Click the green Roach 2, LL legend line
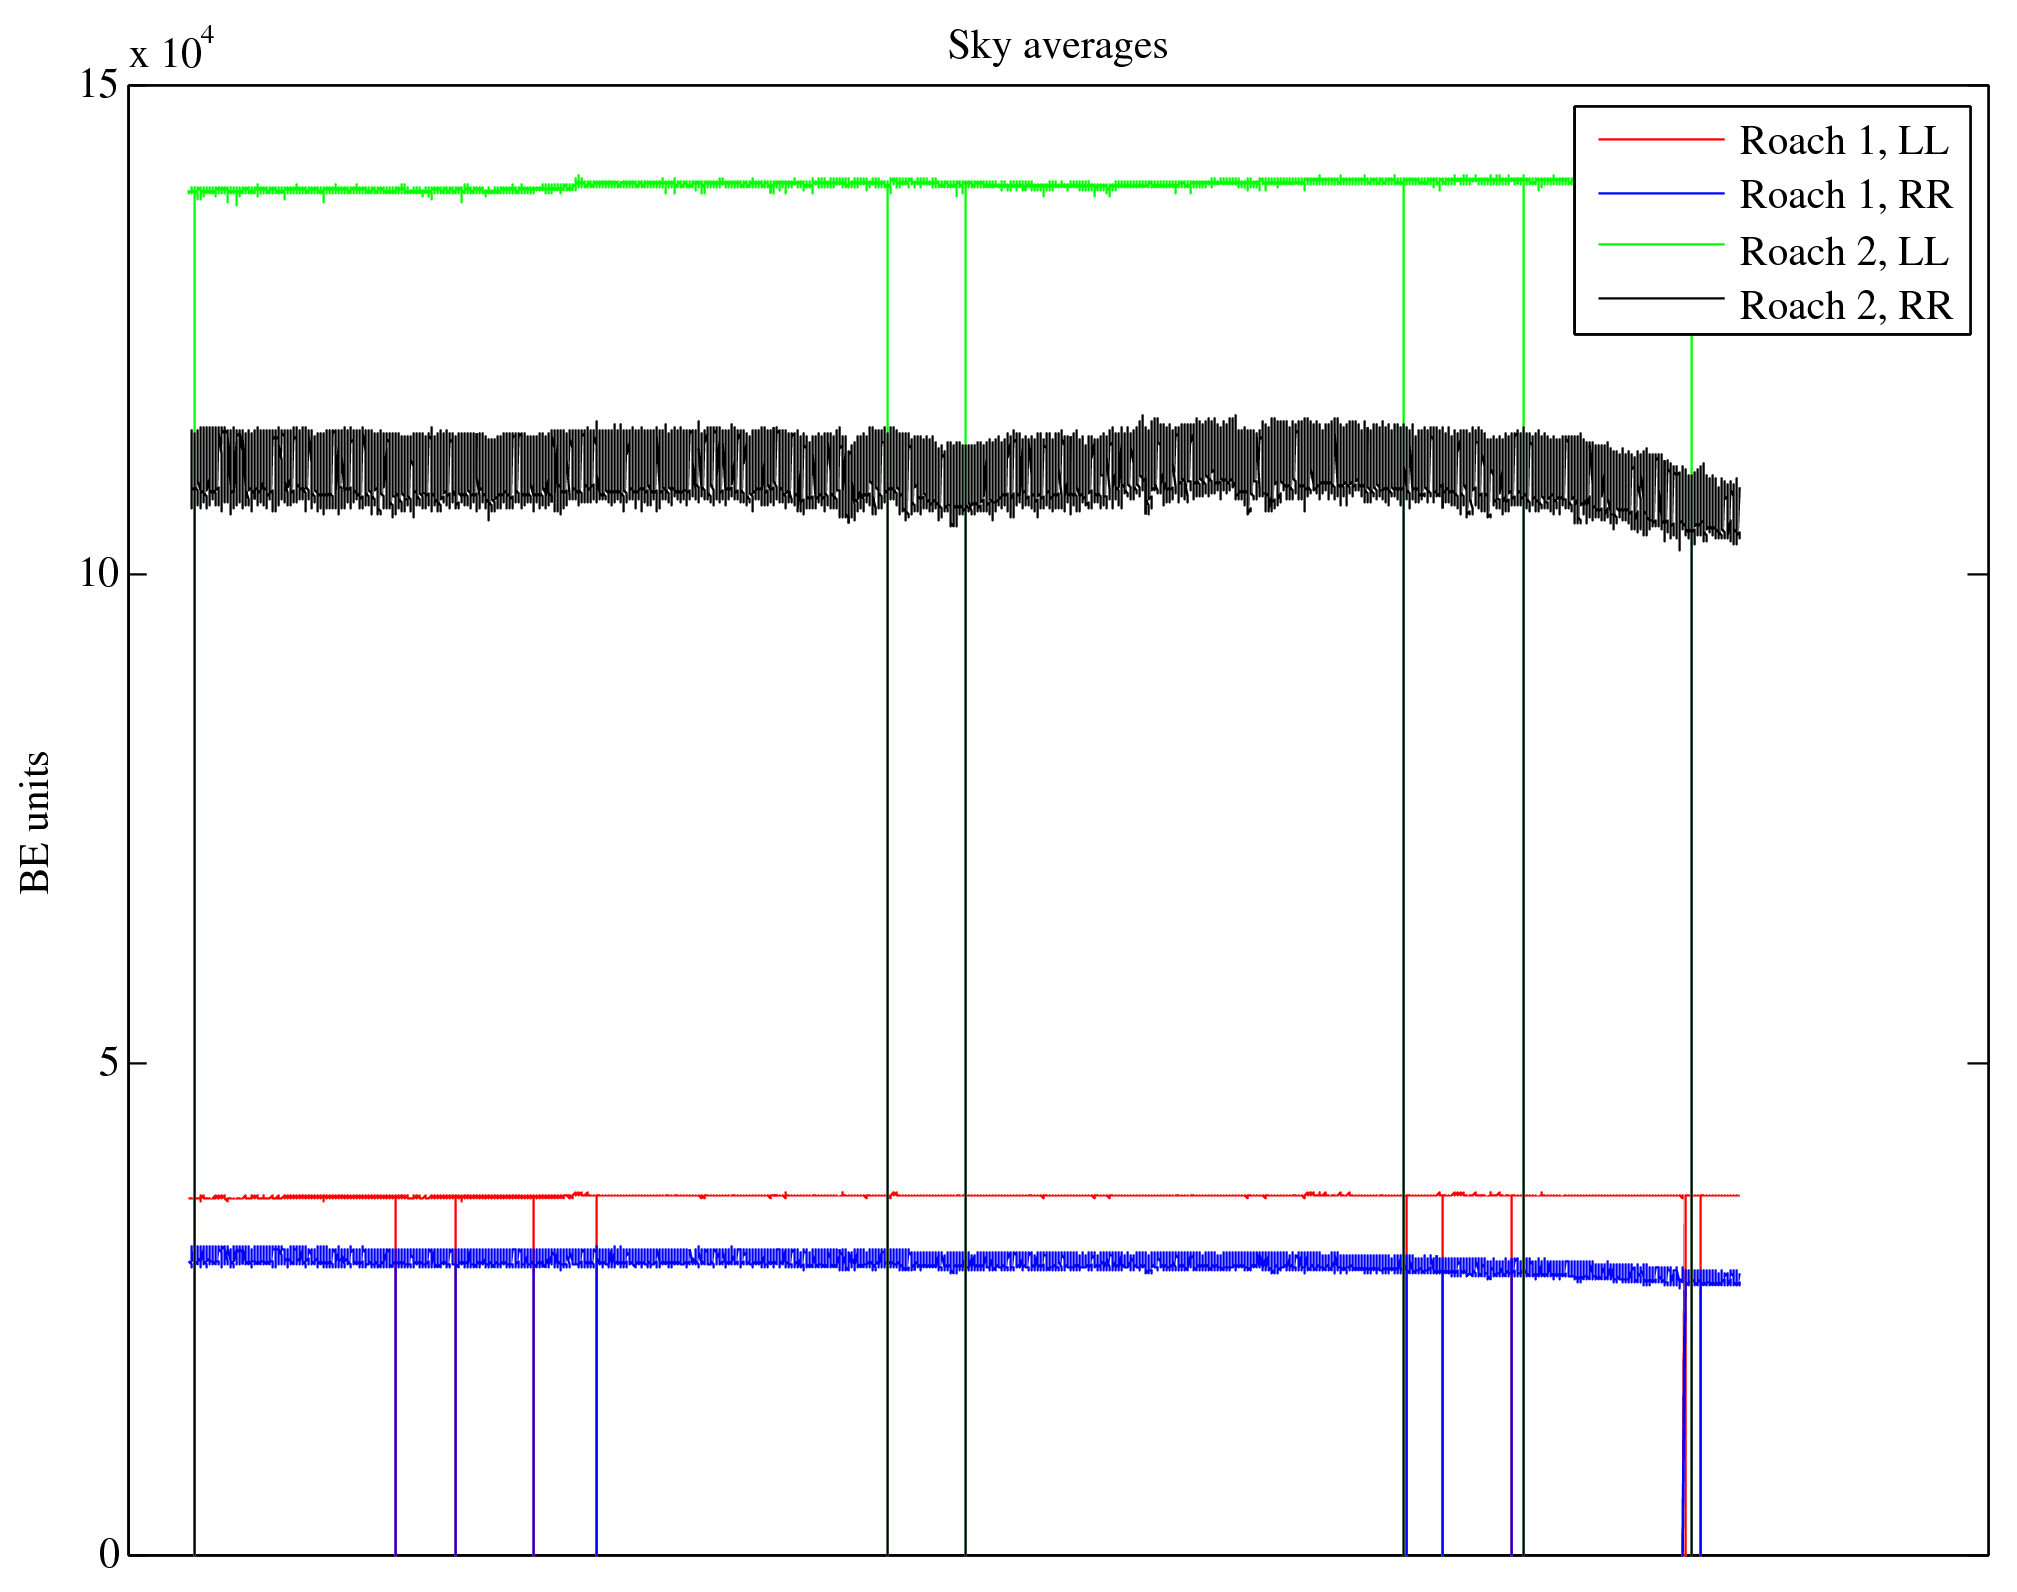 (1661, 245)
